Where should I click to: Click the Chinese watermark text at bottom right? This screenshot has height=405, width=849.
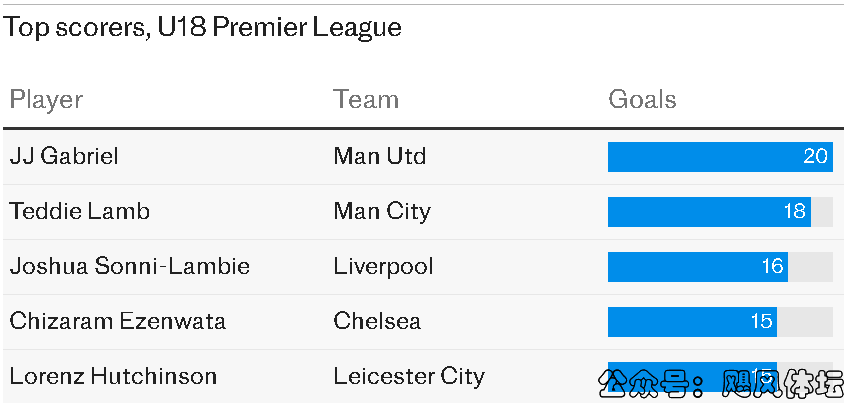tap(720, 381)
